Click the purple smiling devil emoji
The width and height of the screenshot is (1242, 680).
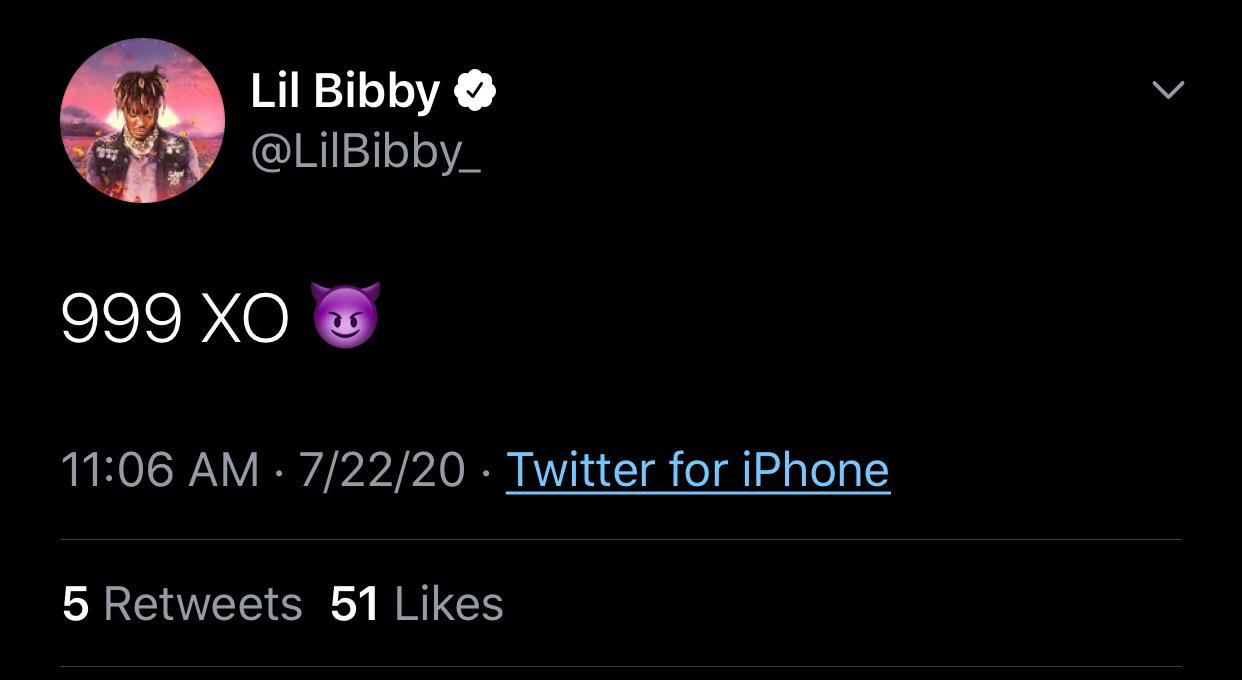point(346,315)
